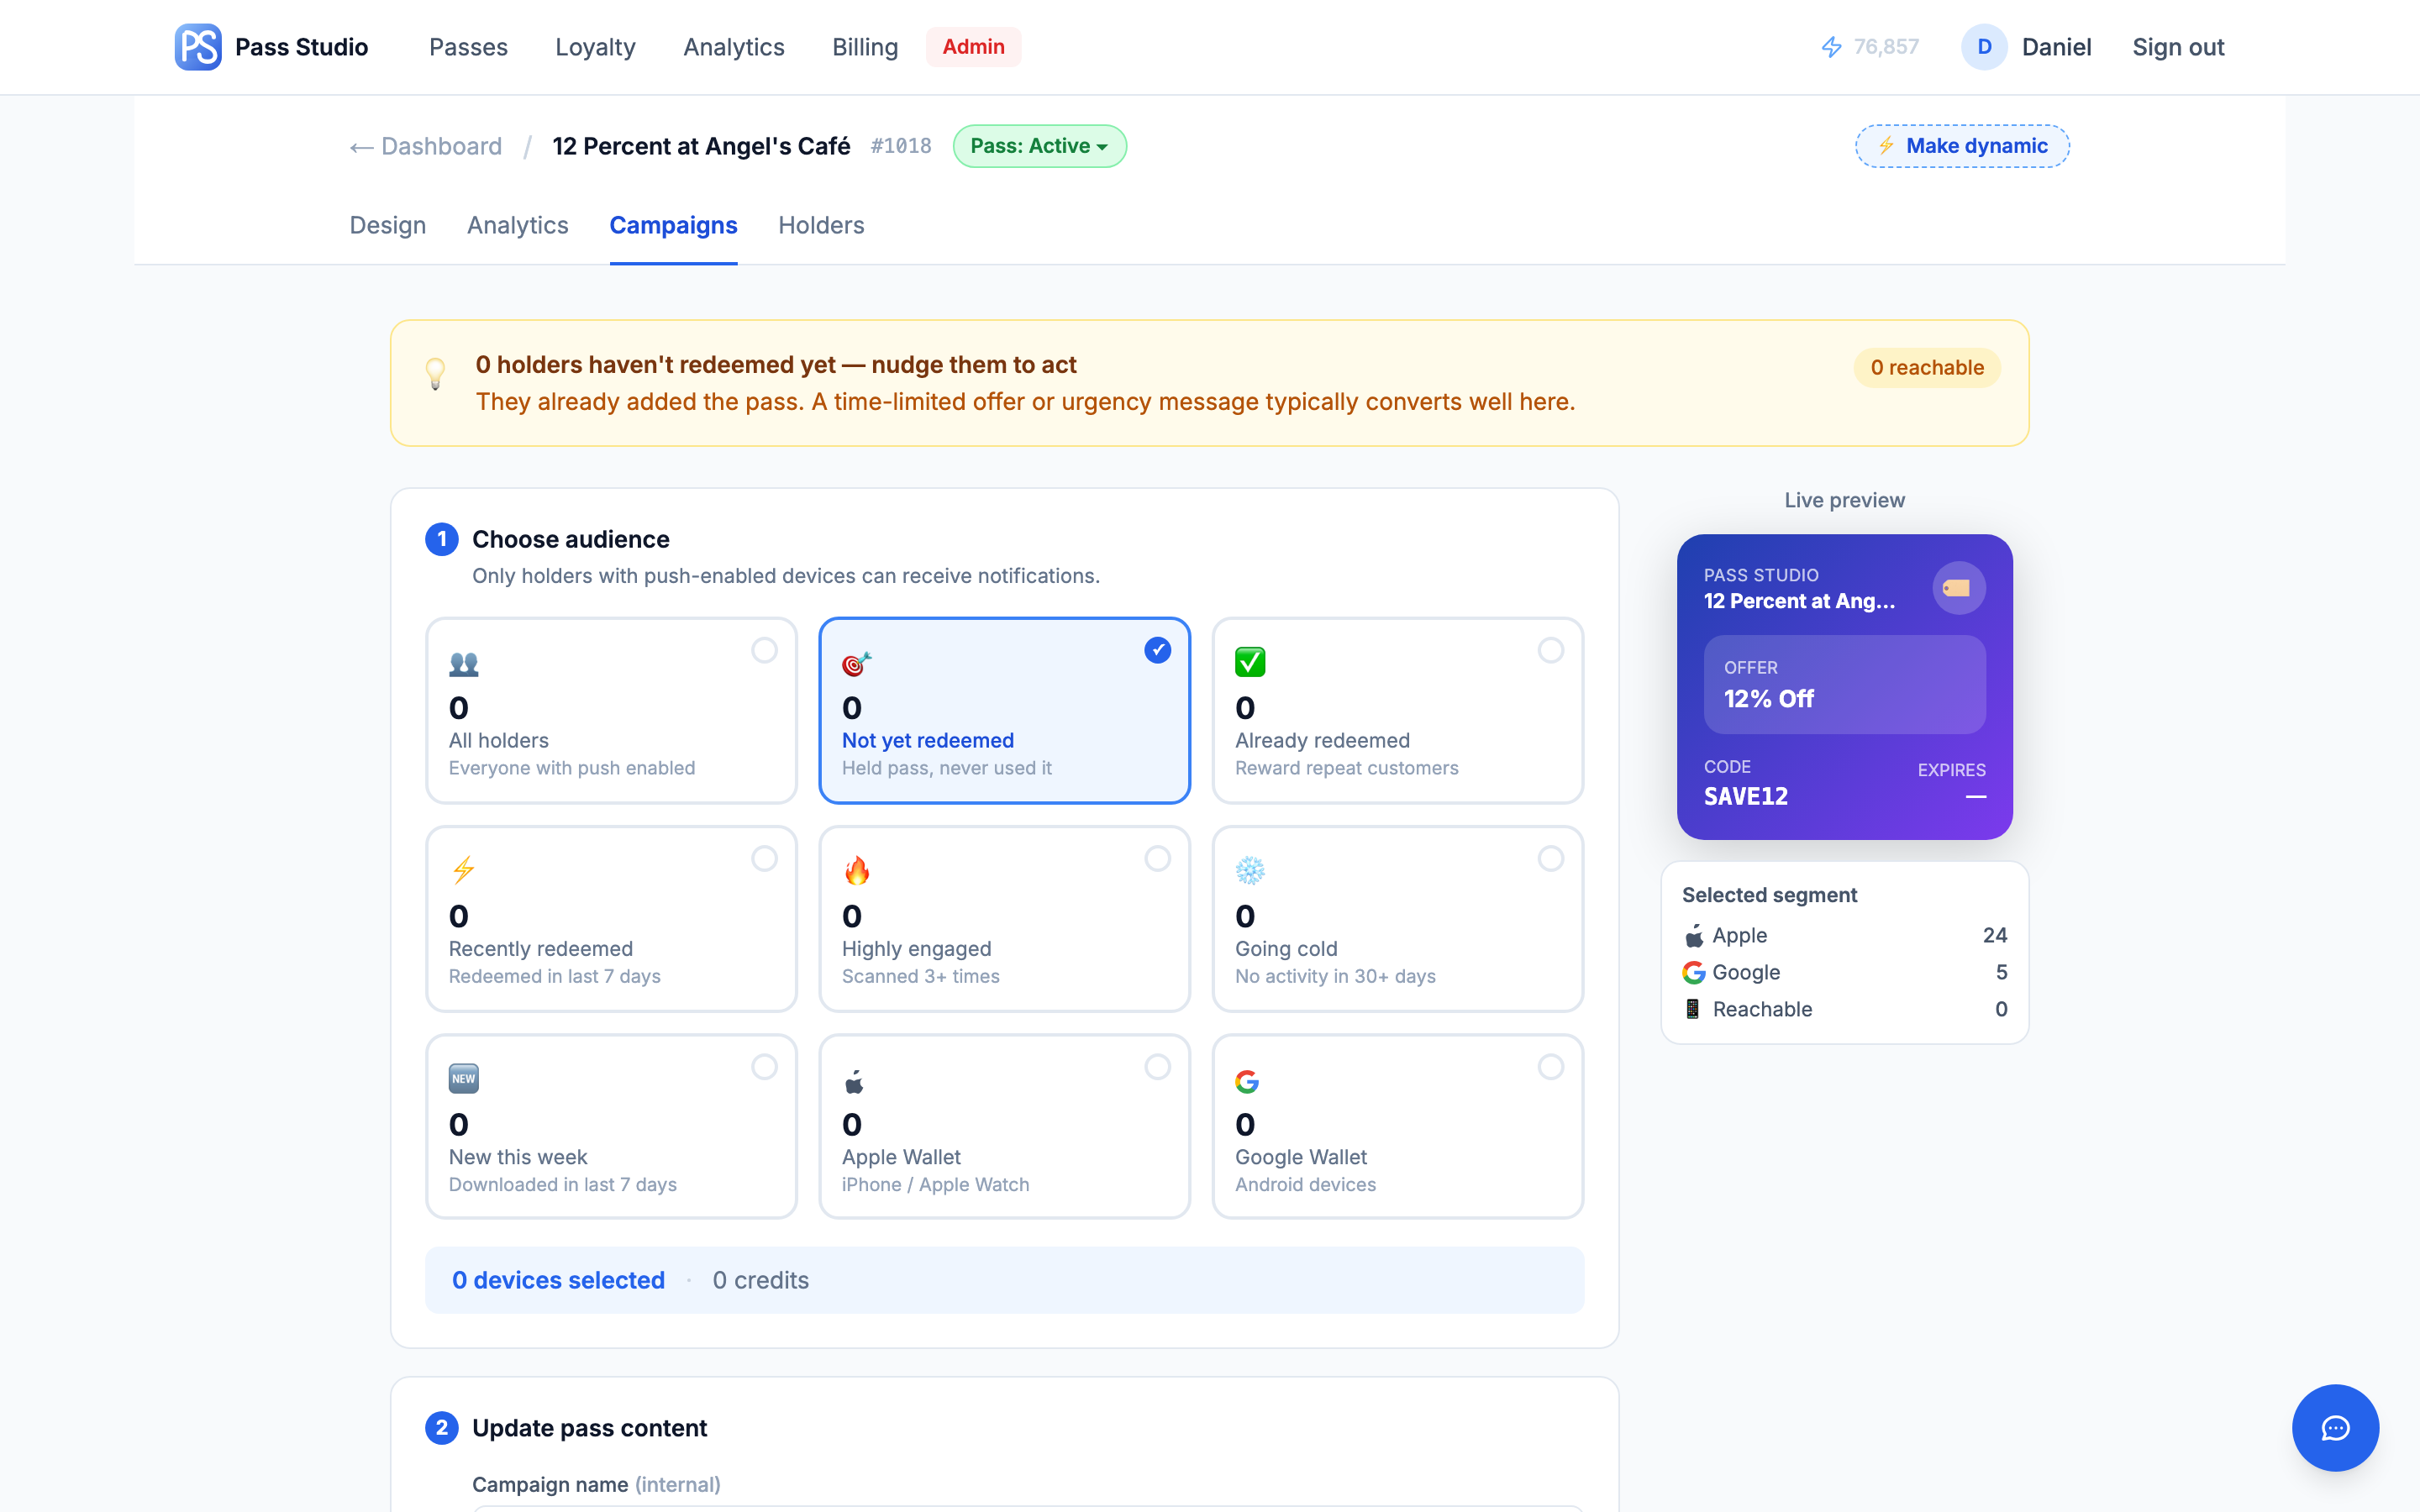Click the Update pass content heading
This screenshot has height=1512, width=2420.
click(589, 1428)
